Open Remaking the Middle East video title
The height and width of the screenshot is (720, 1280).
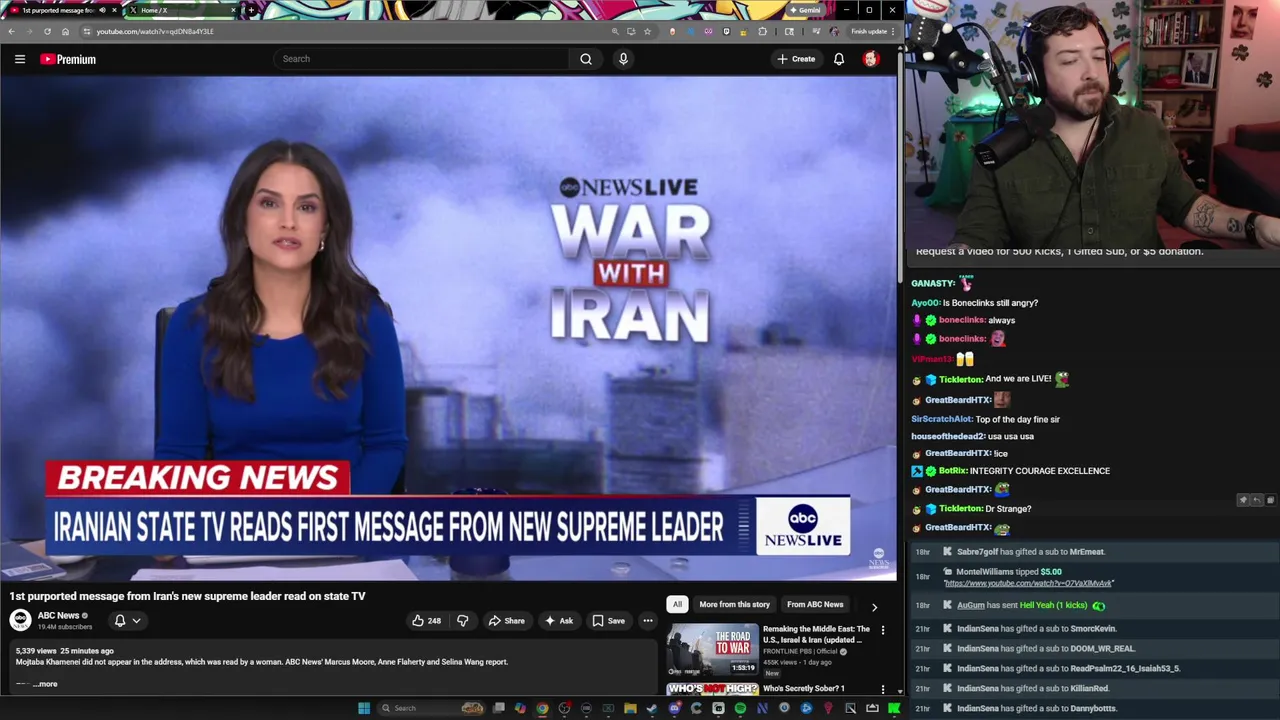coord(816,634)
